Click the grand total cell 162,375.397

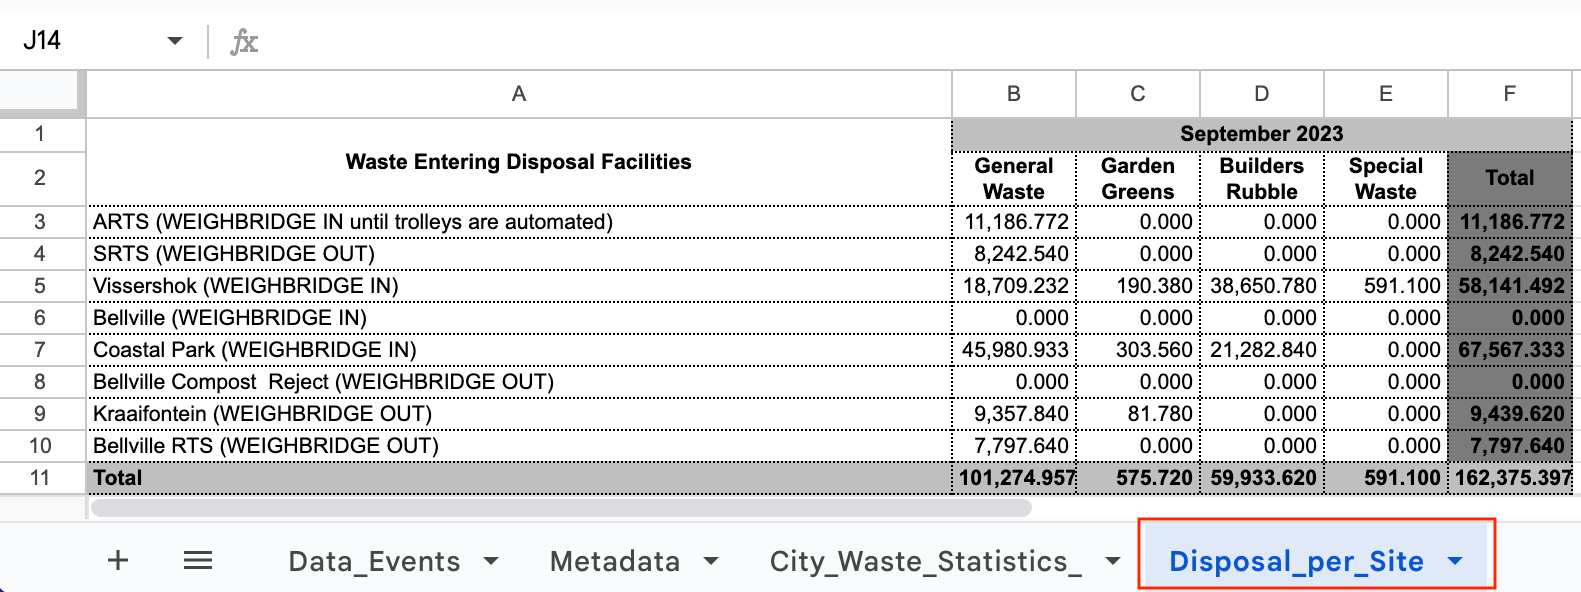[1511, 478]
